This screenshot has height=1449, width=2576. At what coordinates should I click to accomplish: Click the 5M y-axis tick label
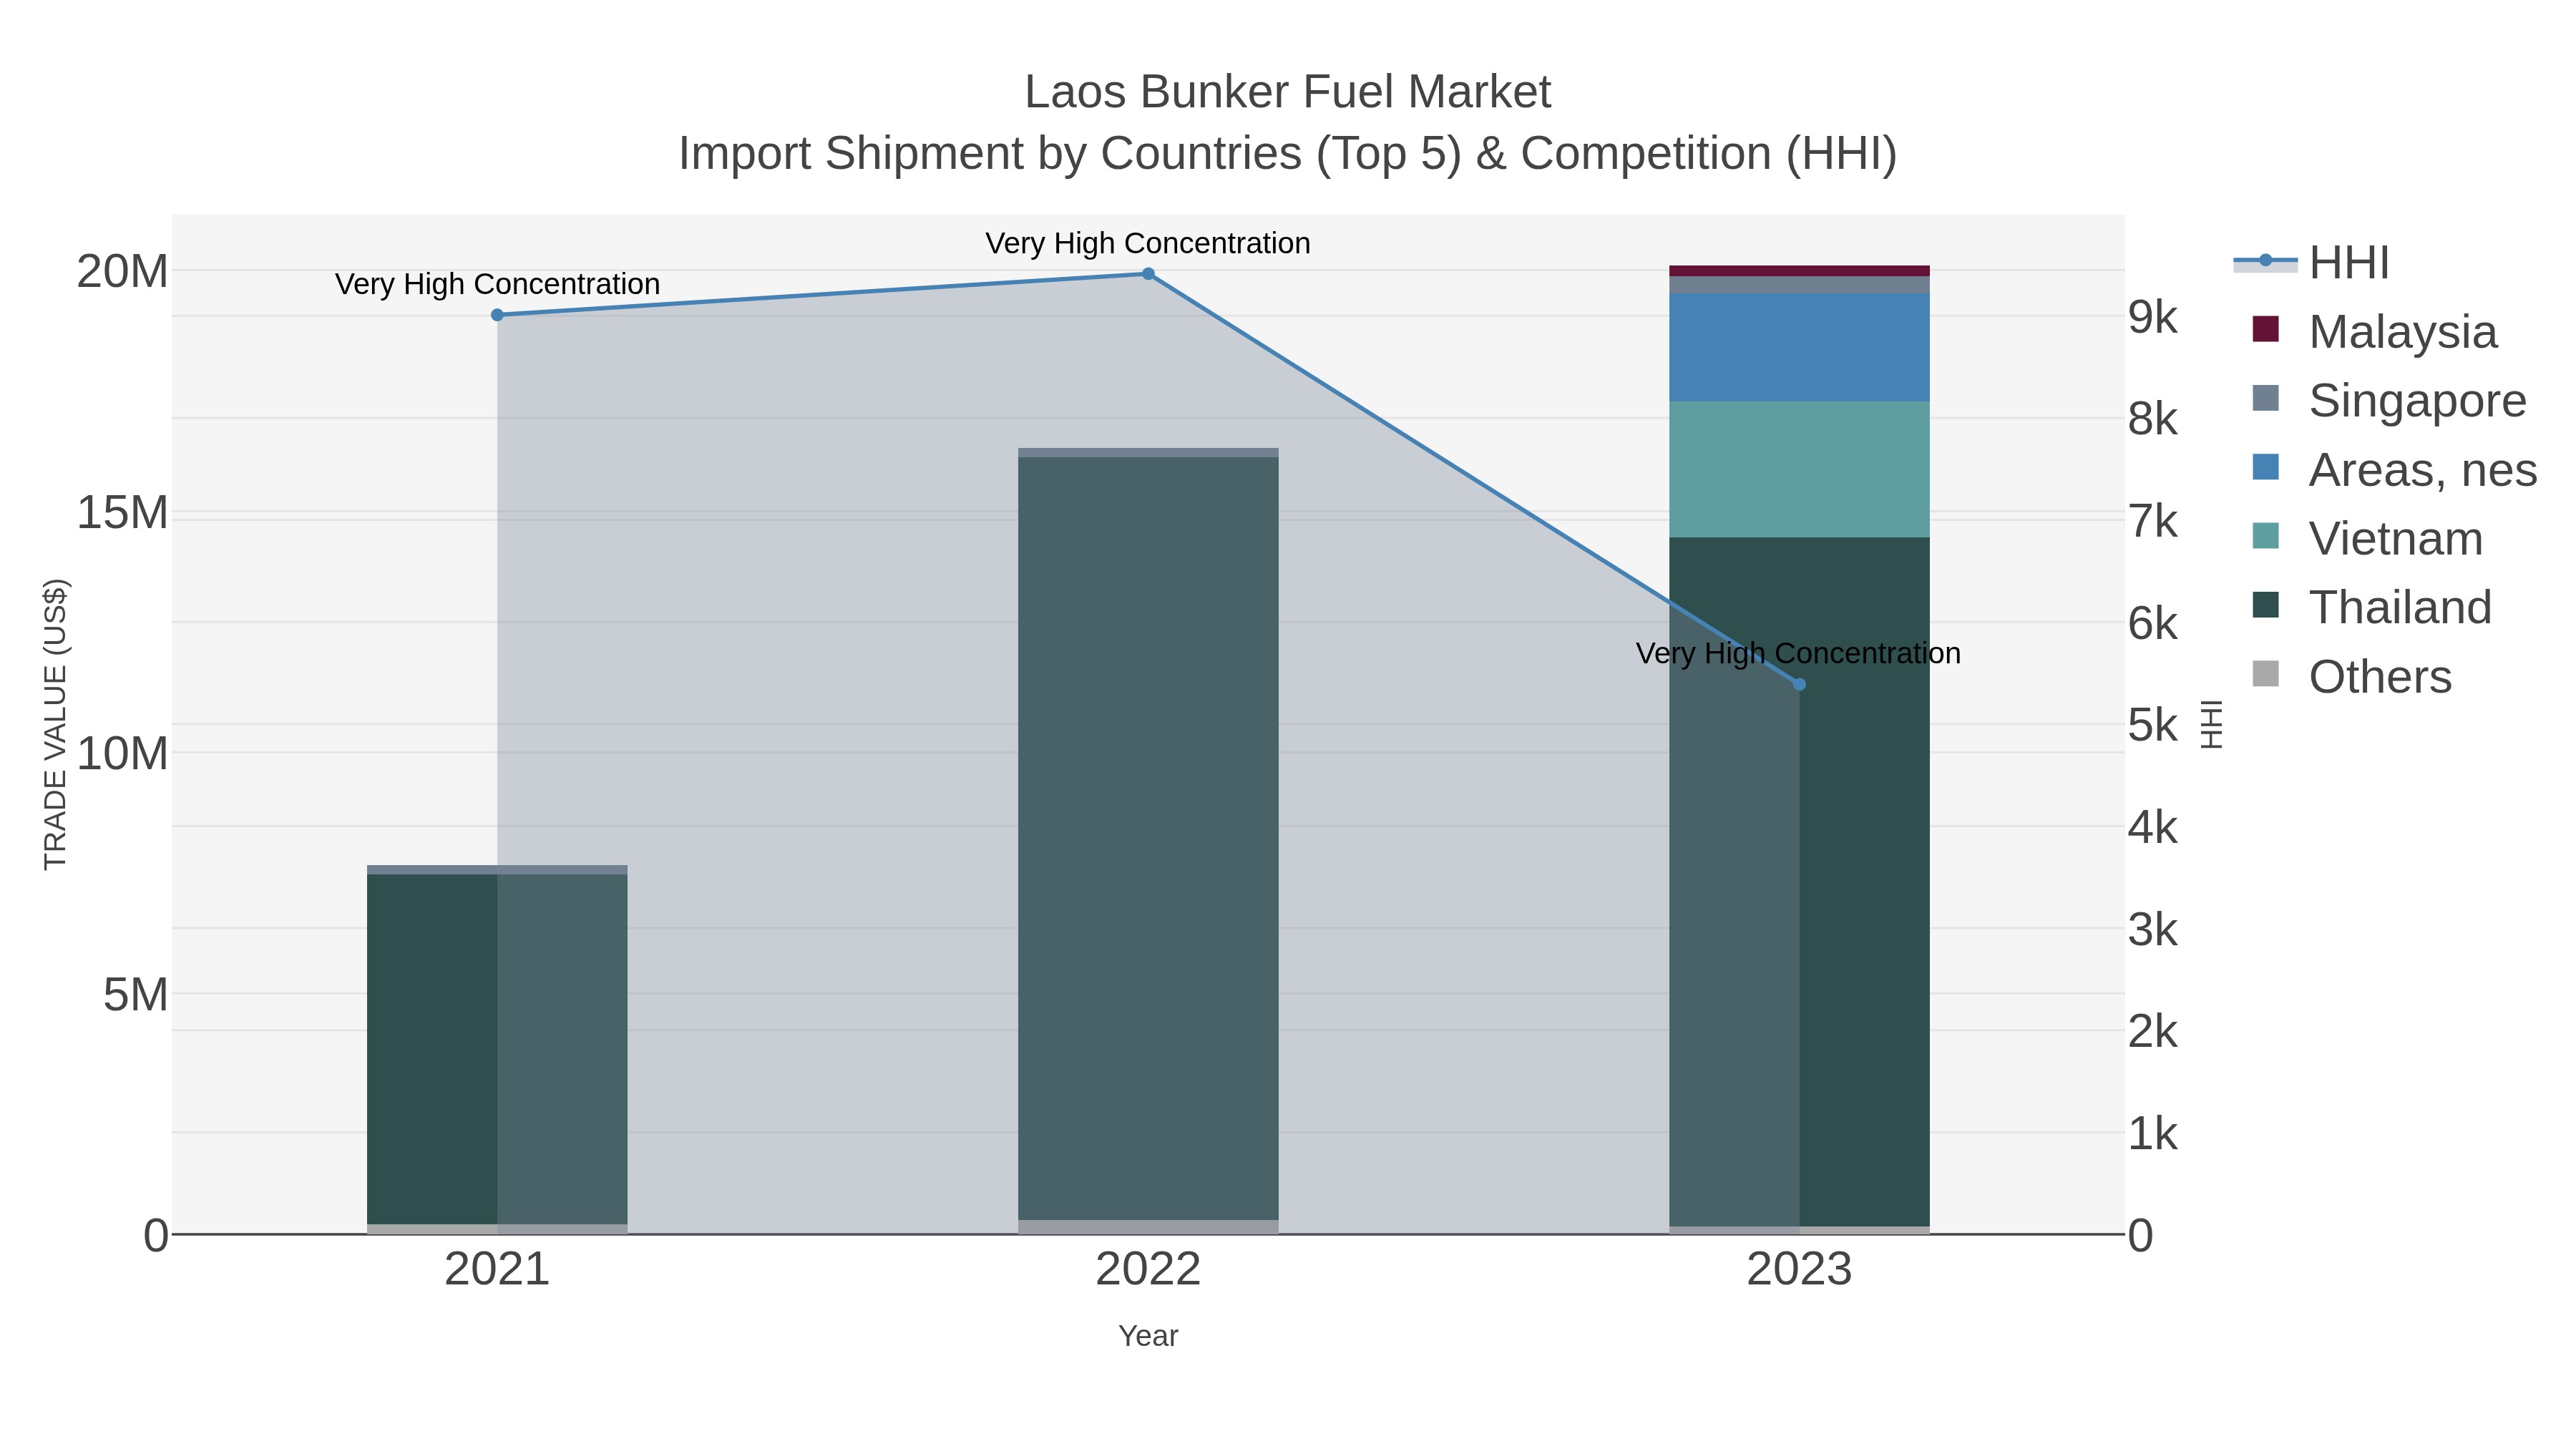pyautogui.click(x=135, y=995)
